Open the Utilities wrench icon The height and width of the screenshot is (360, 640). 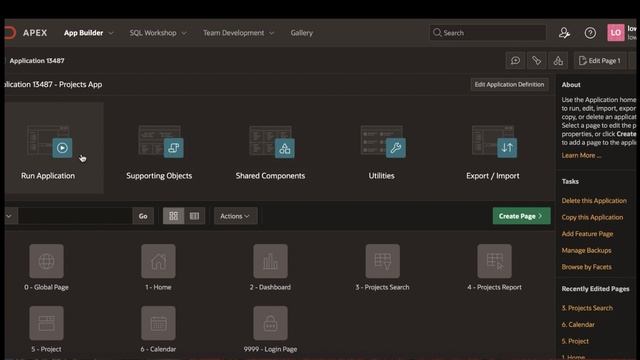[x=396, y=147]
